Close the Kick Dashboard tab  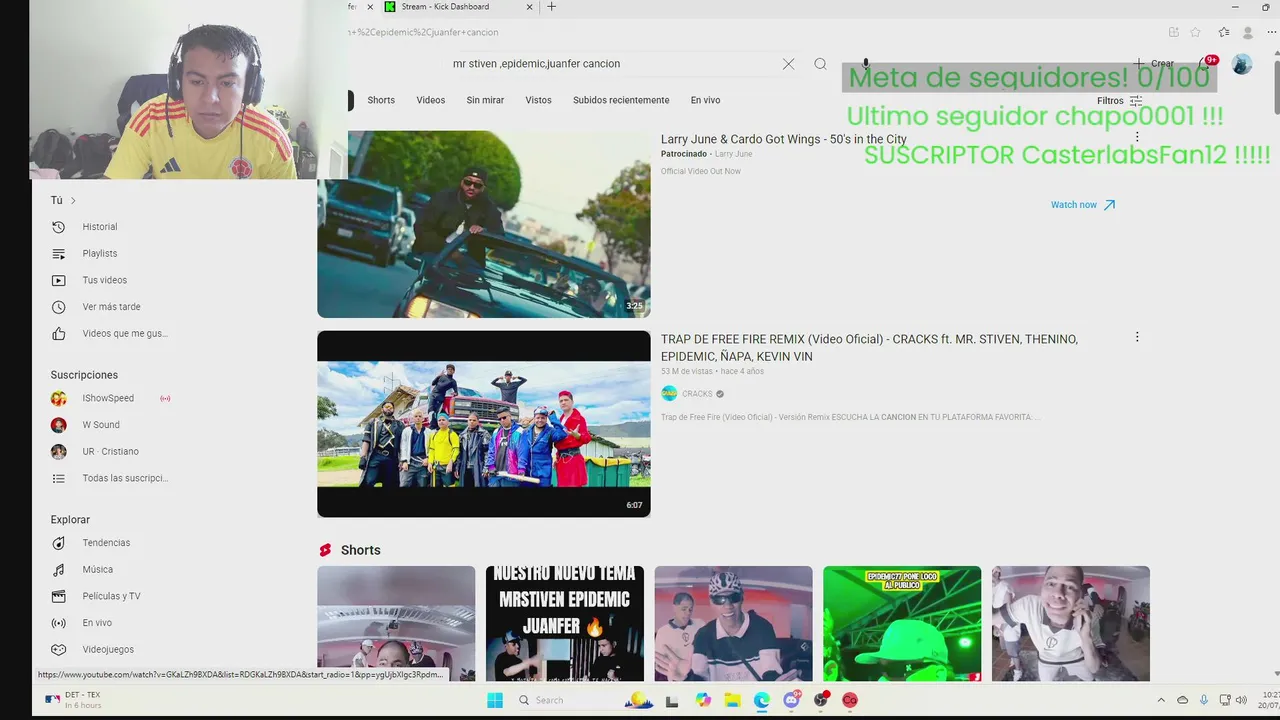coord(530,7)
